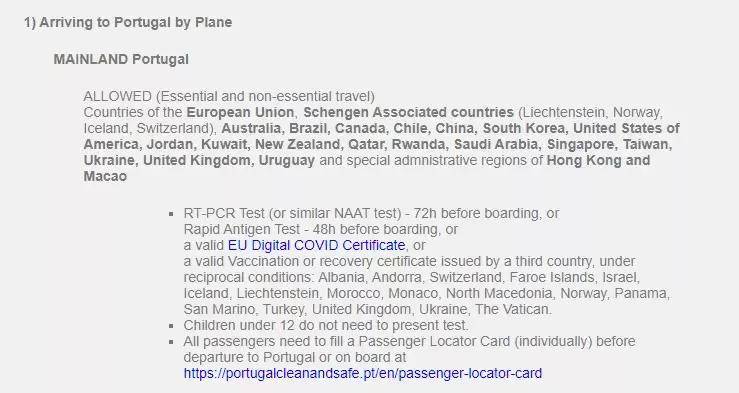Click the RT-PCR Test 72h before boarding line
Viewport: 739px width, 393px height.
click(371, 213)
